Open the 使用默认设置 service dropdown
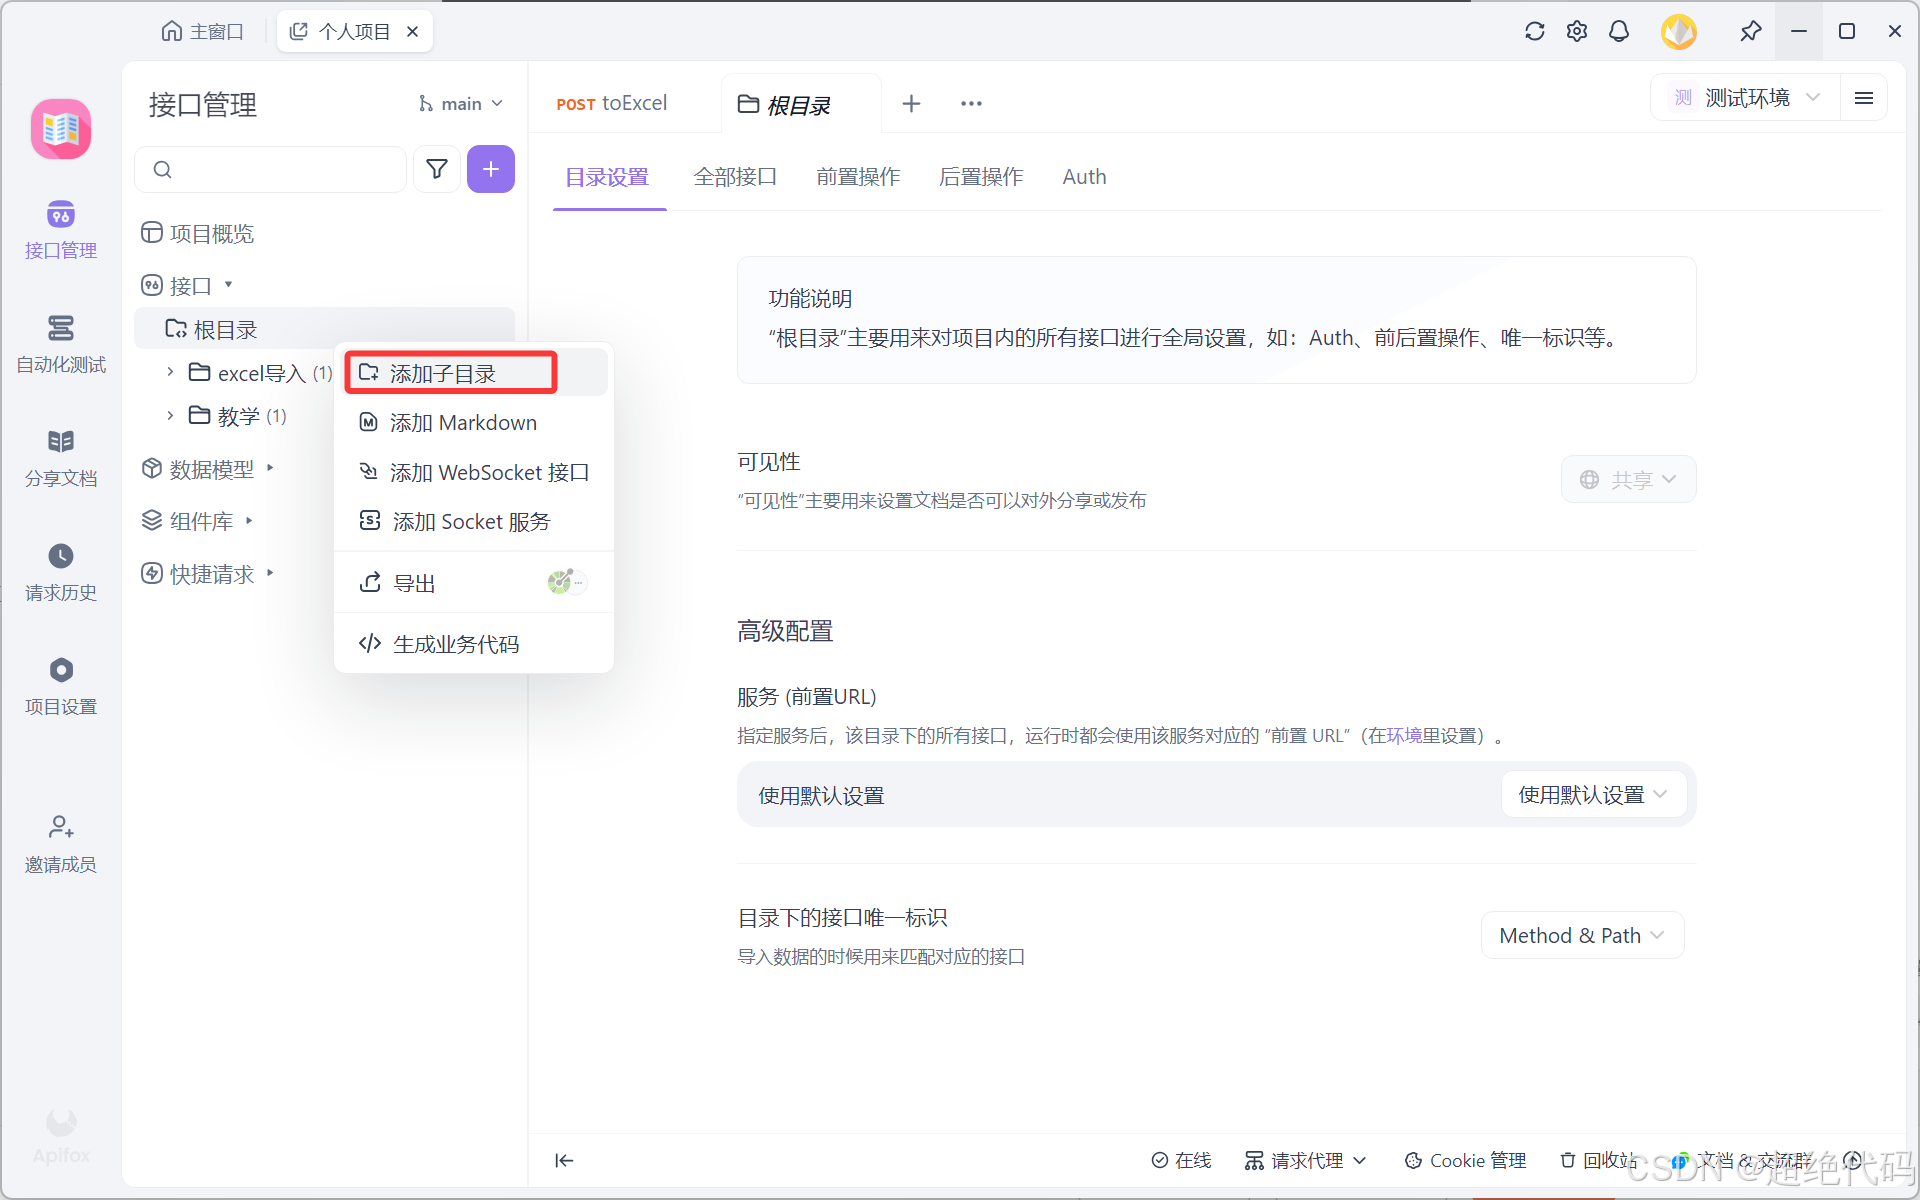The width and height of the screenshot is (1920, 1200). (x=1592, y=795)
